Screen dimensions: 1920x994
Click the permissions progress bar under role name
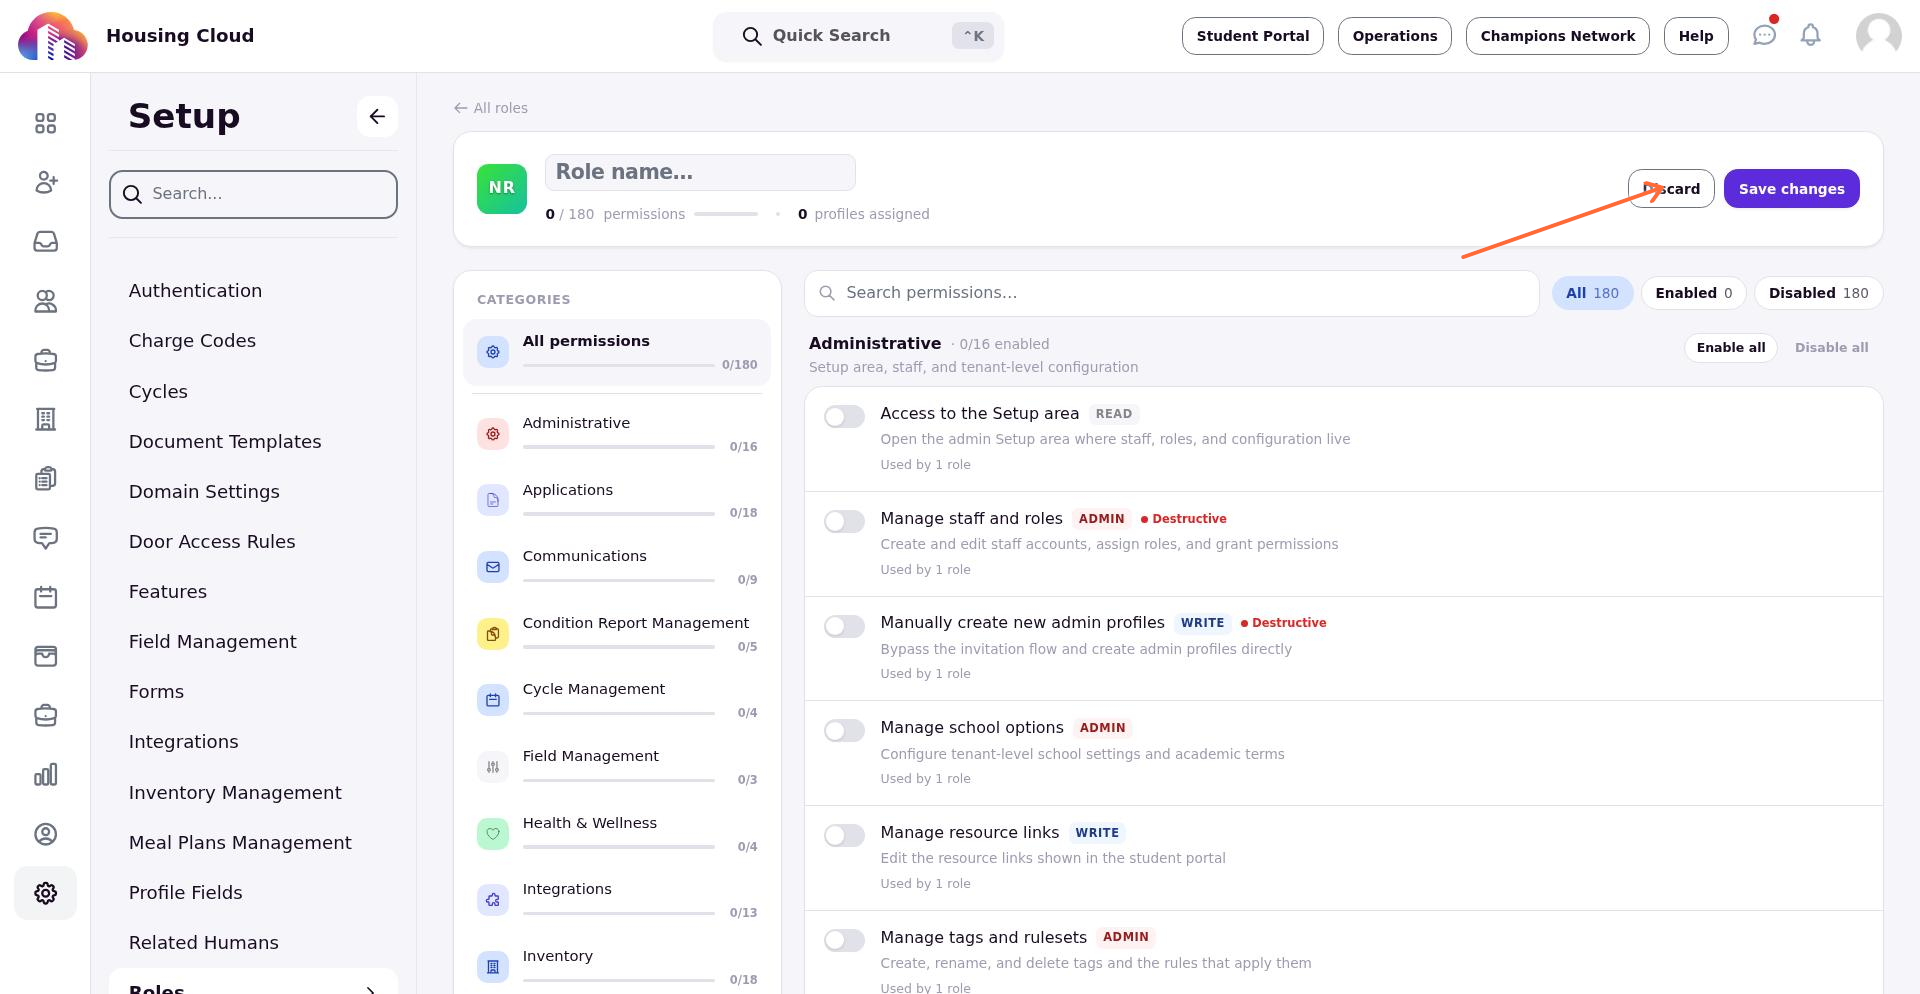[726, 214]
